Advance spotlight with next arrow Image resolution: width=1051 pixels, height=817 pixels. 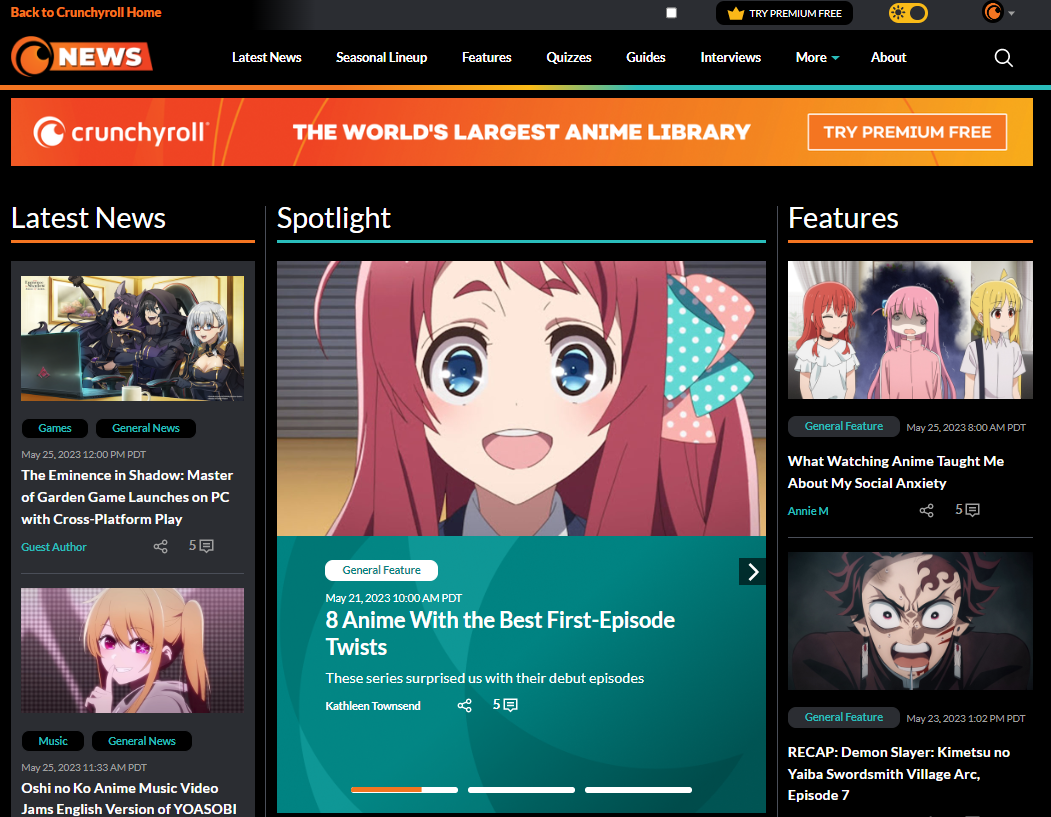752,572
